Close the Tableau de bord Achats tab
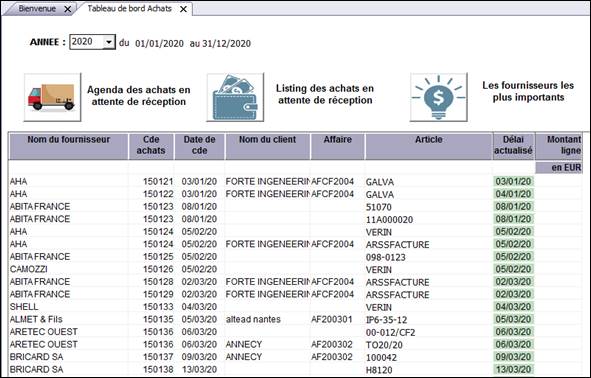The width and height of the screenshot is (591, 378). click(x=183, y=9)
